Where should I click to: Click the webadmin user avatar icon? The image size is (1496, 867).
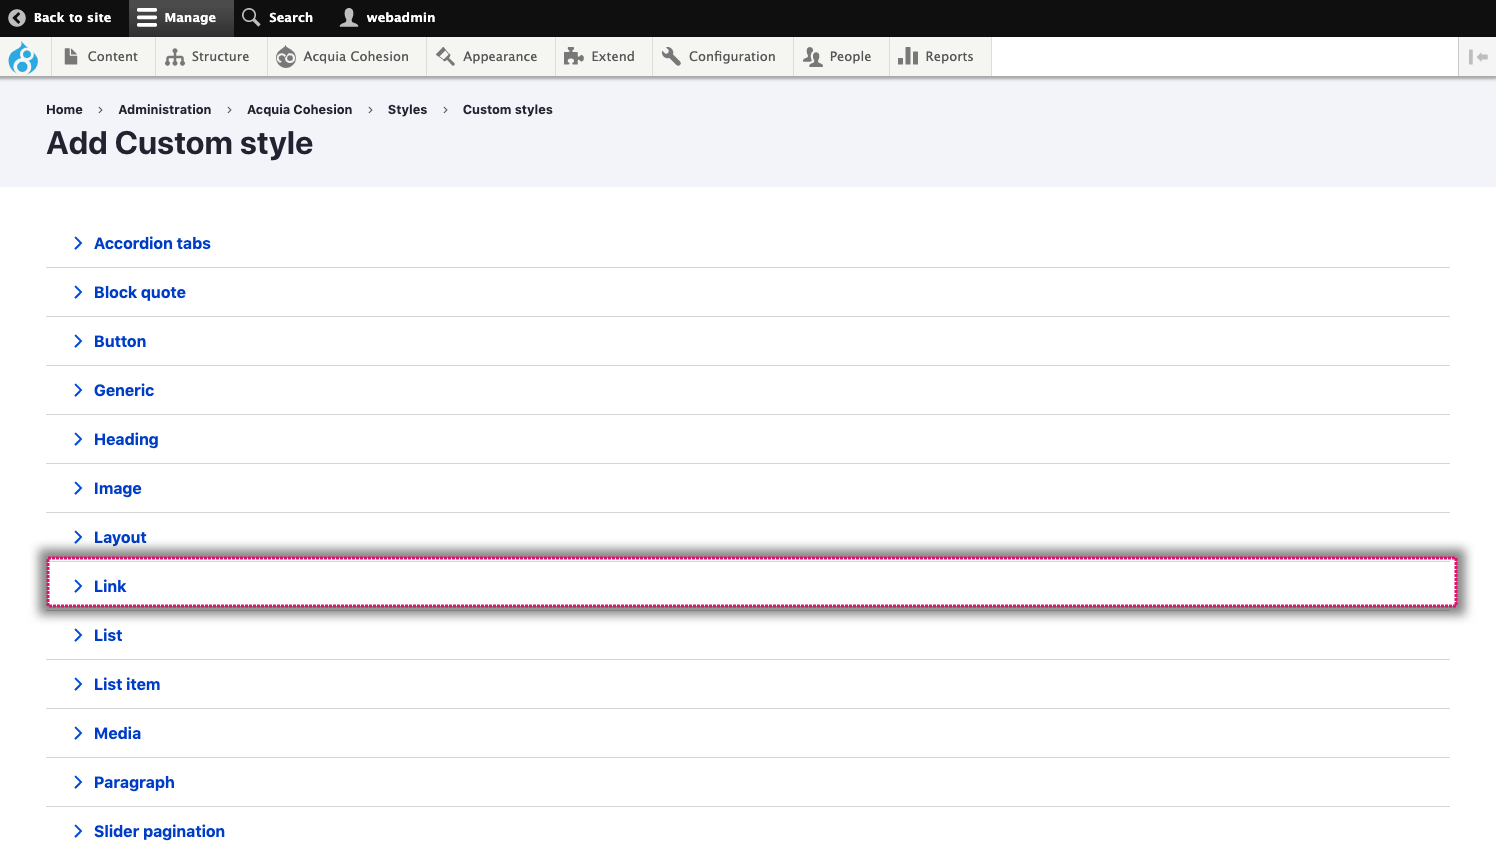349,17
